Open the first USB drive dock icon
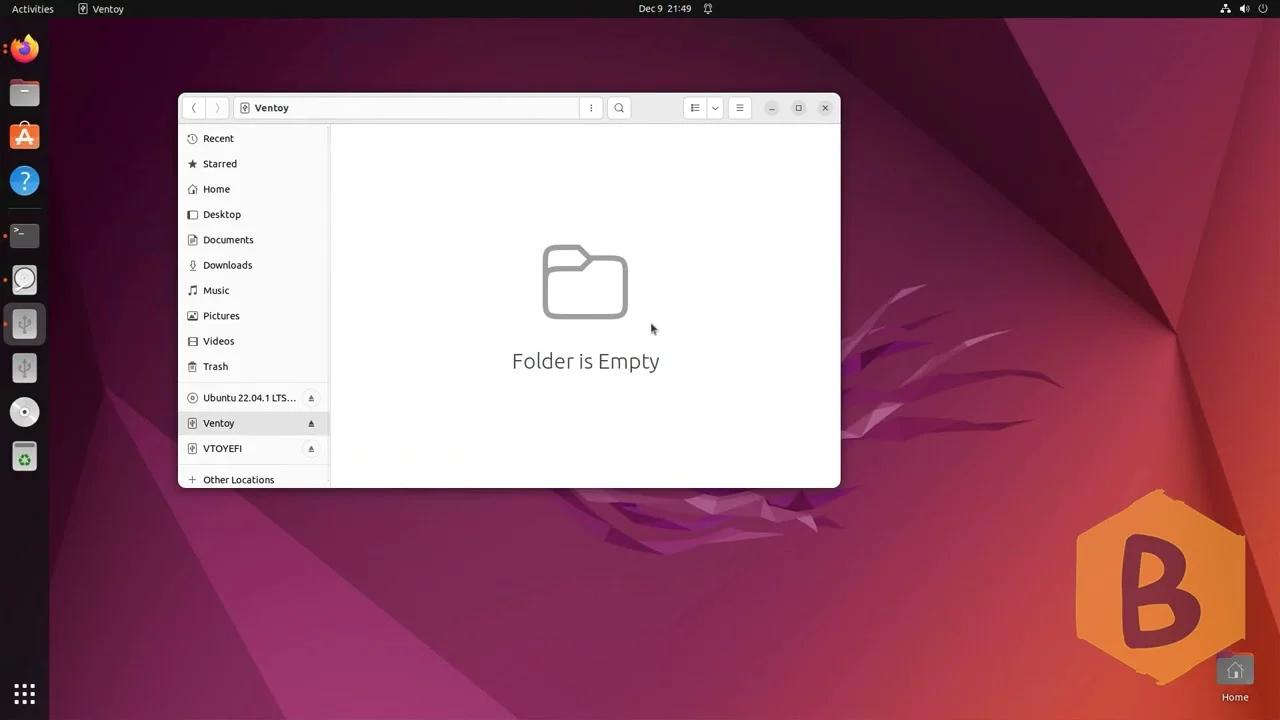 click(25, 324)
